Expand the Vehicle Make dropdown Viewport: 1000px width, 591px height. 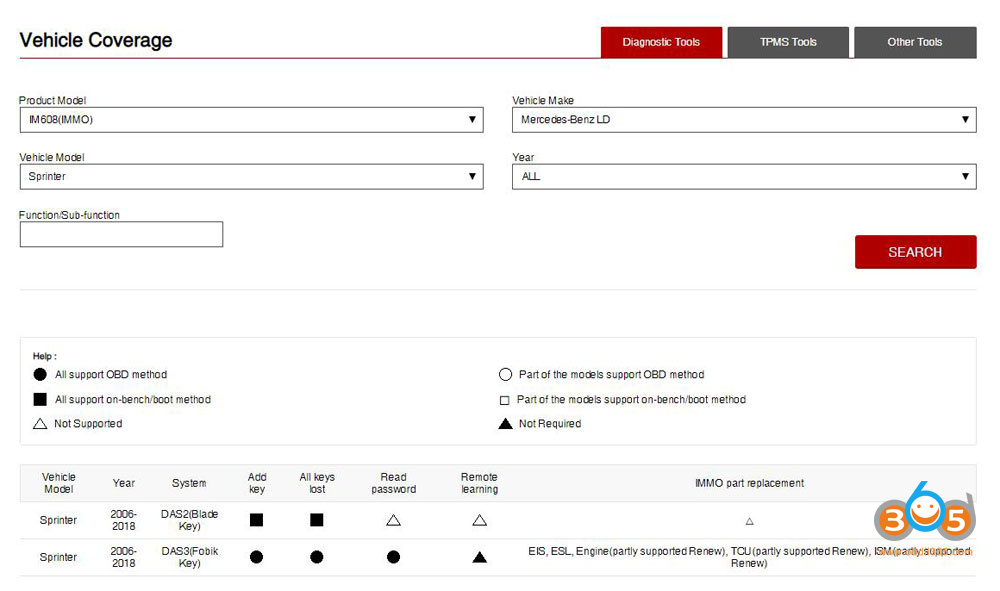pyautogui.click(x=744, y=120)
